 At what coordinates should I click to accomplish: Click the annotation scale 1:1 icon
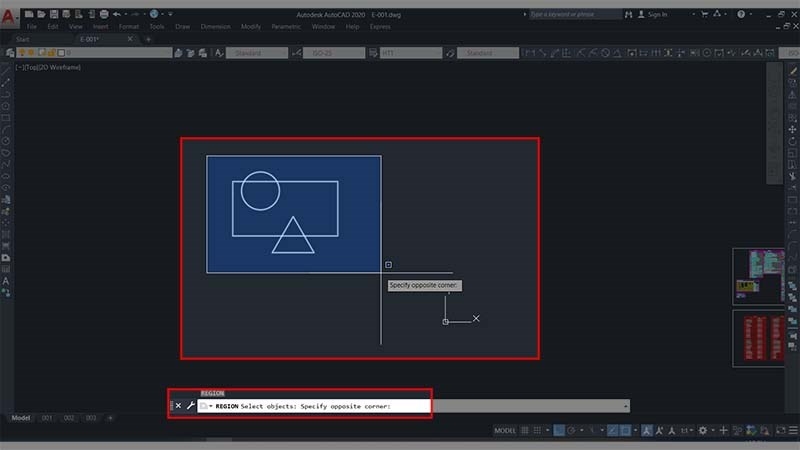pos(685,431)
